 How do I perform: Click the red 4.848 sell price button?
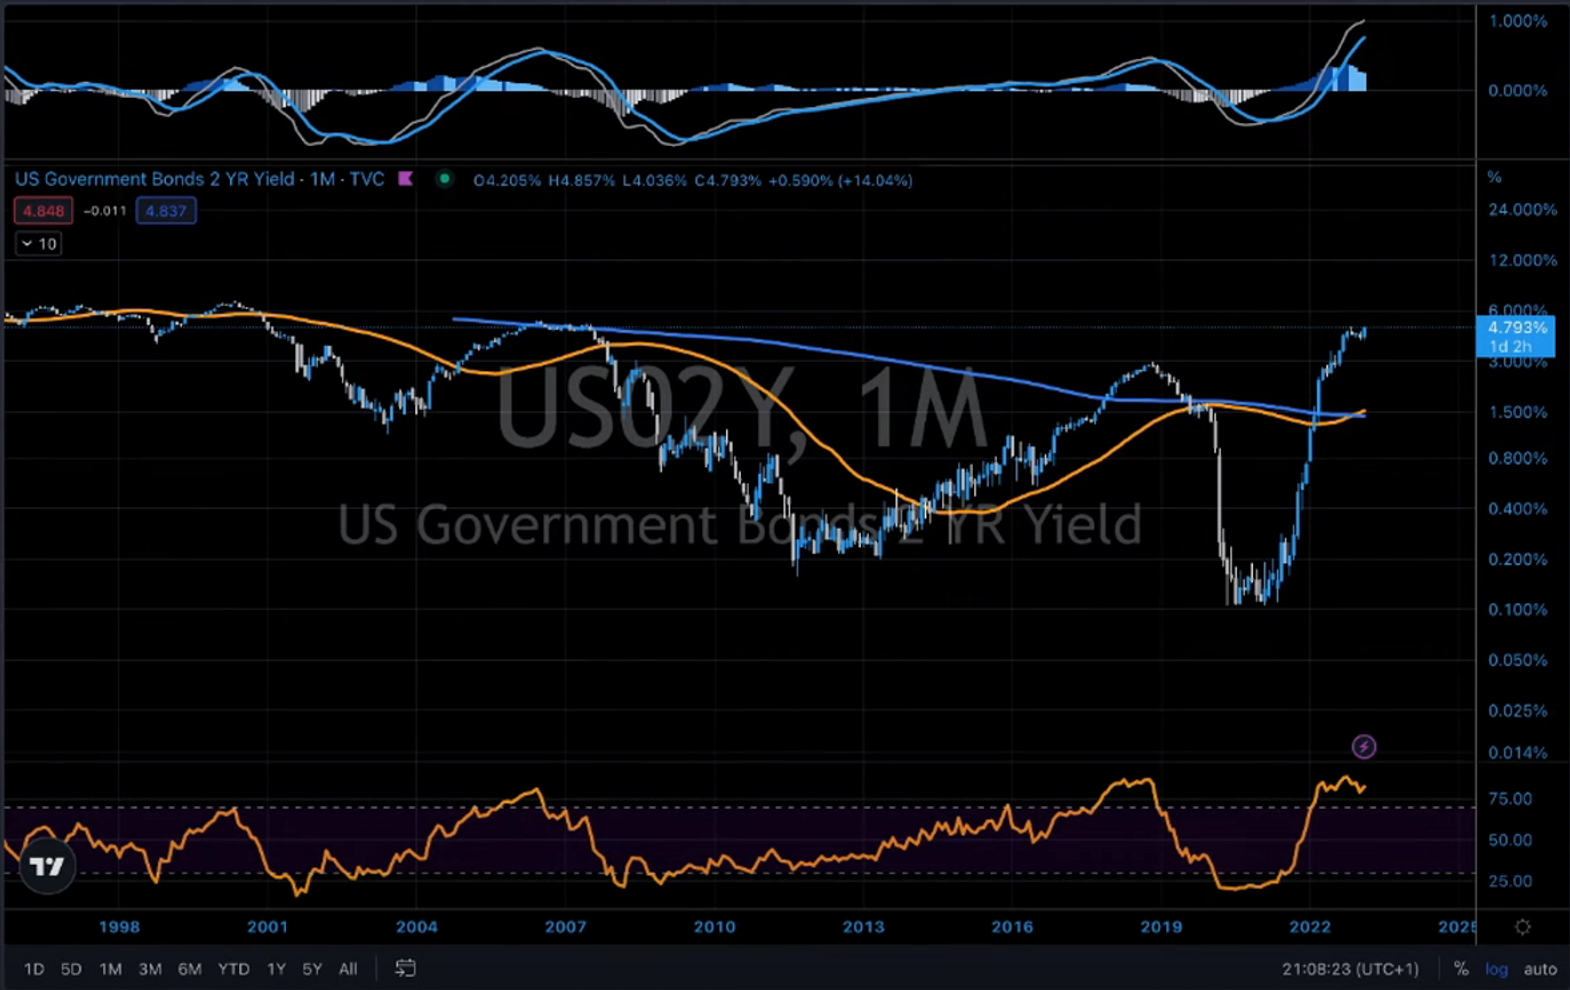[x=43, y=211]
